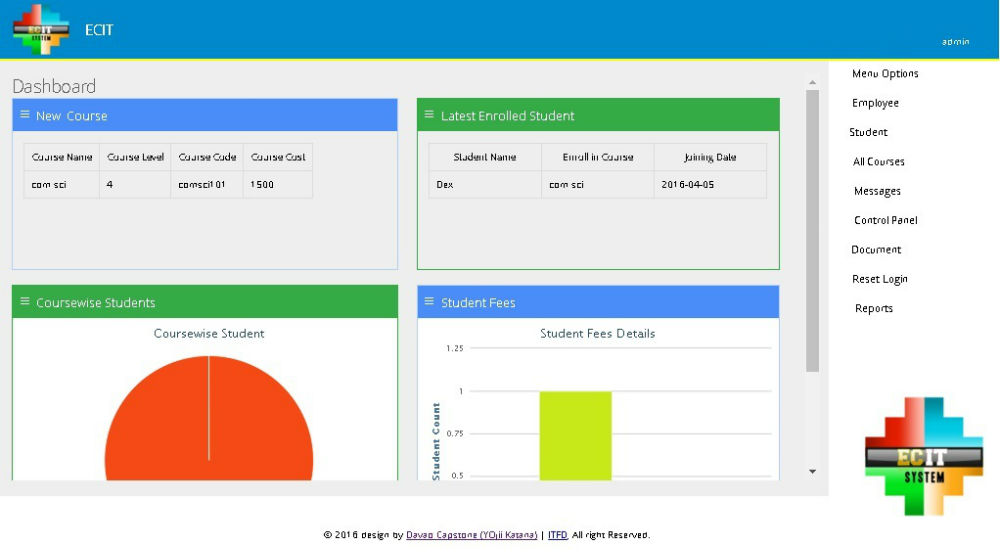Click the dashboard vertical scrollbar thumb
The image size is (1000, 560).
pos(812,230)
